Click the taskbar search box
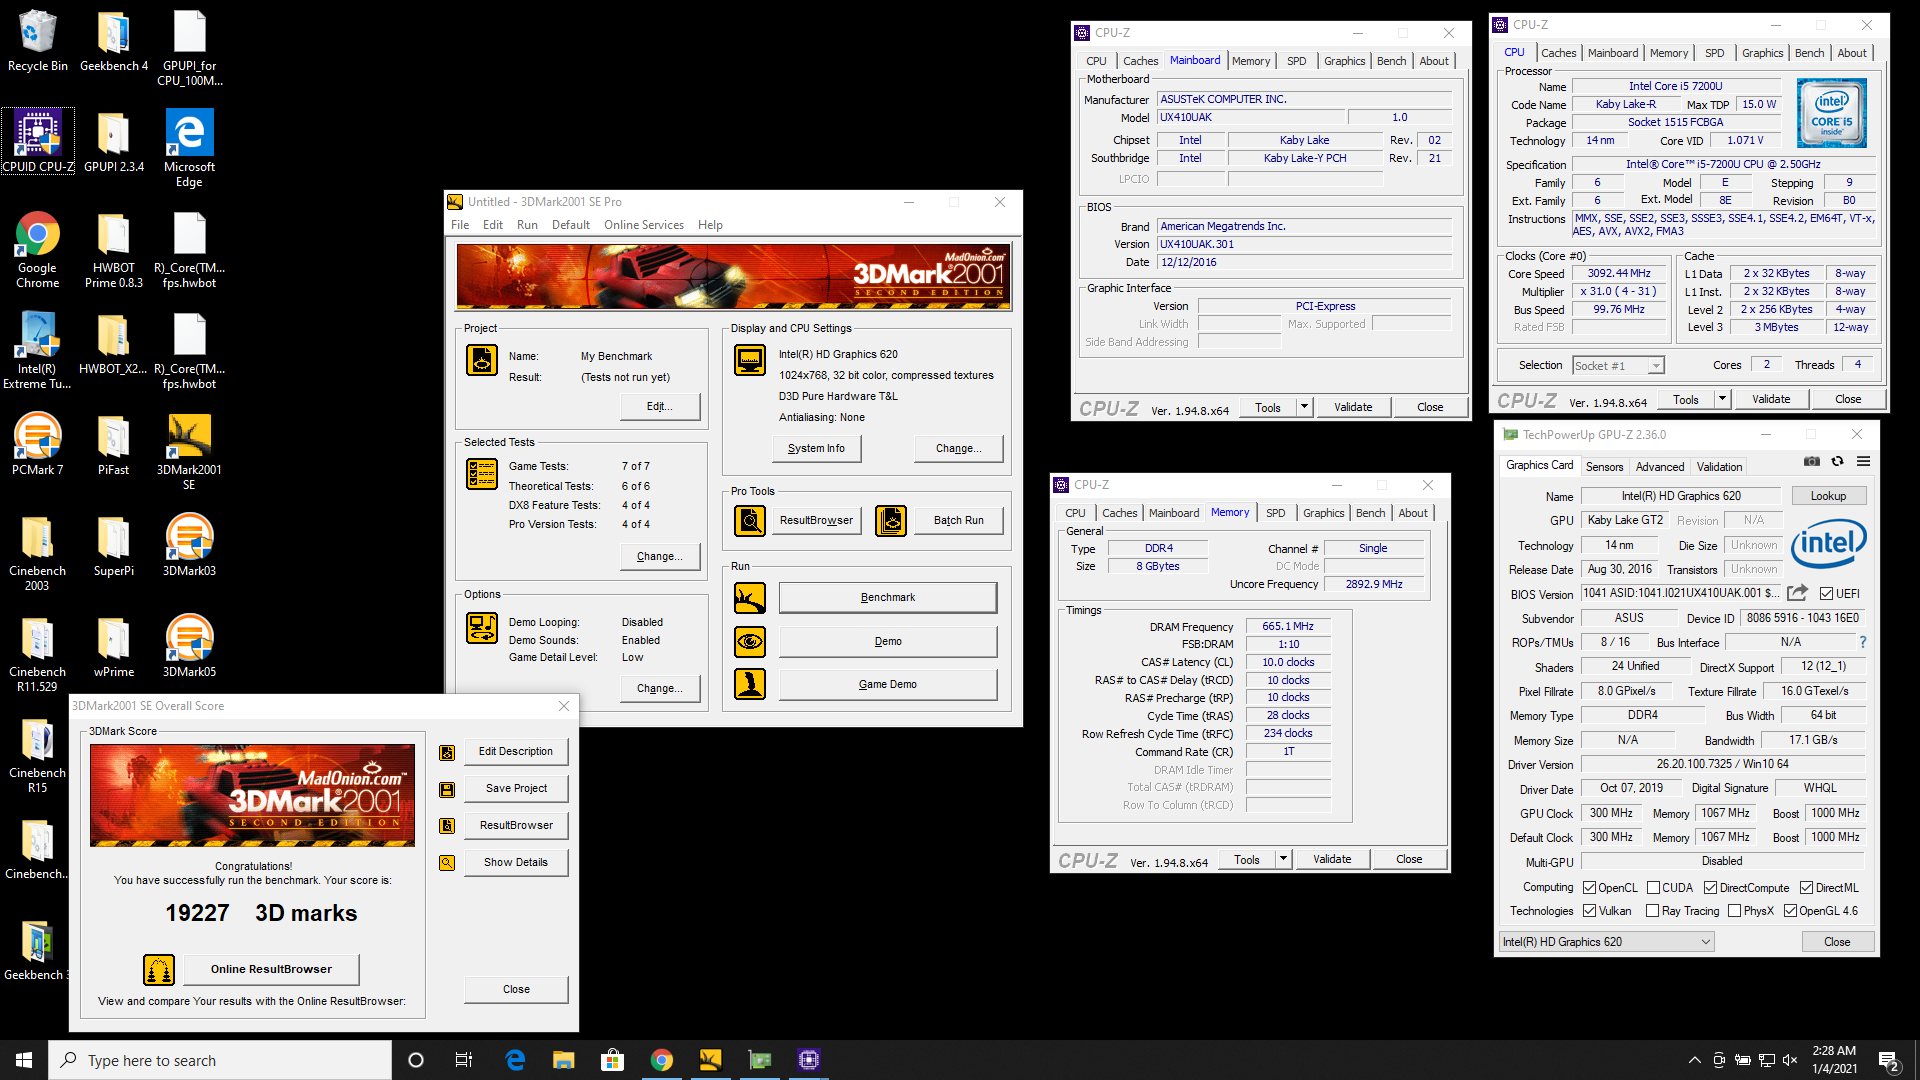The width and height of the screenshot is (1920, 1080). click(220, 1060)
